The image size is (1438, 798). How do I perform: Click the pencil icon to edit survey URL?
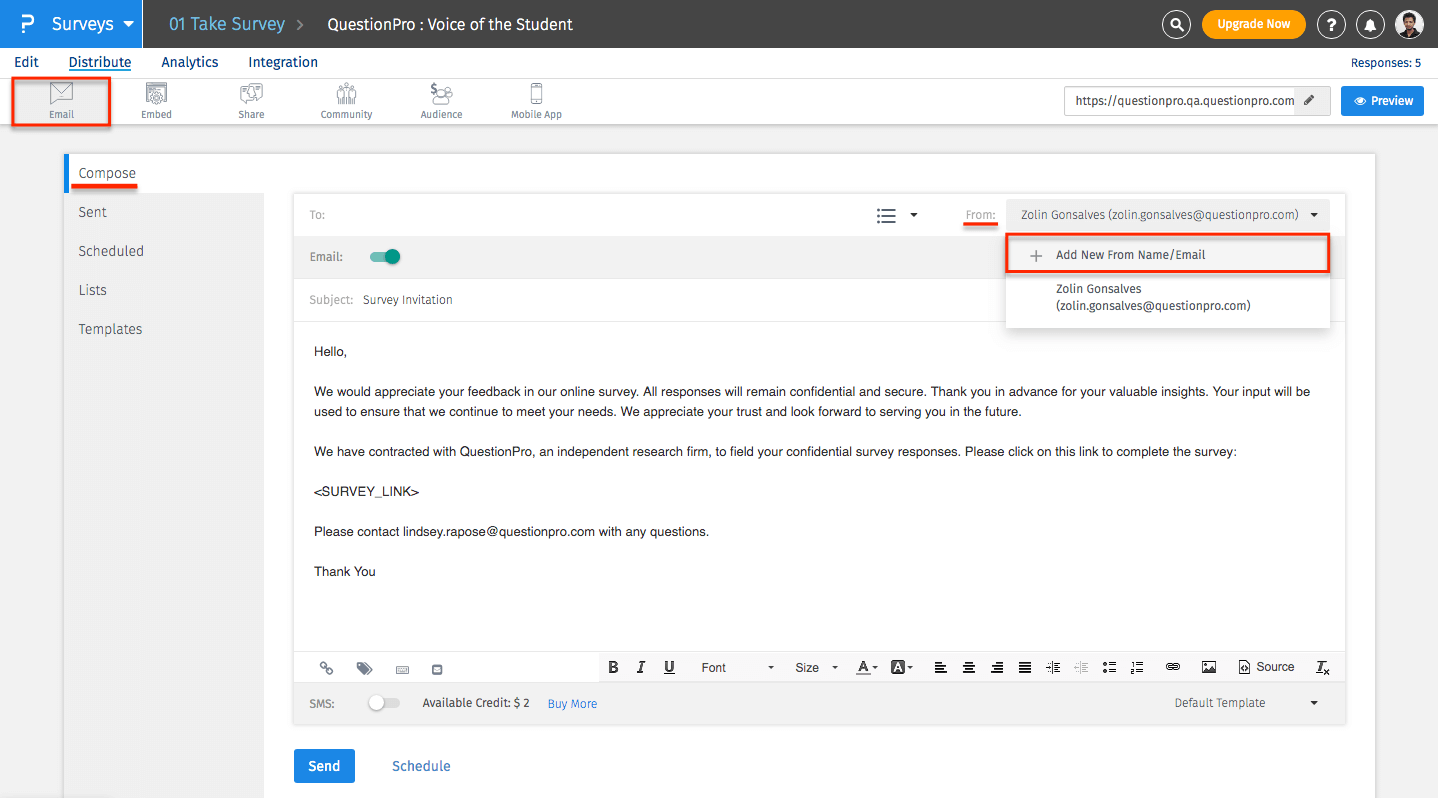[x=1311, y=101]
